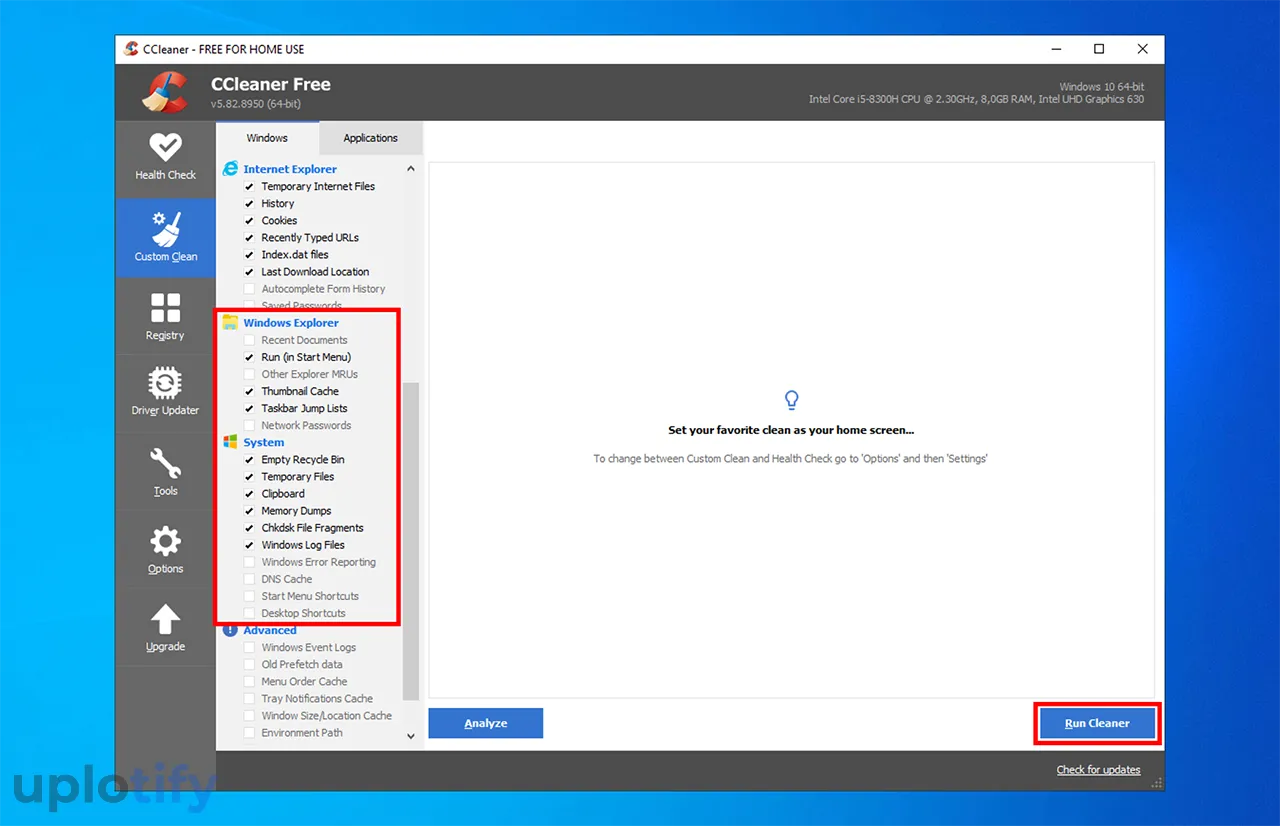Image resolution: width=1280 pixels, height=826 pixels.
Task: Toggle Recently Typed URLs checkbox
Action: [x=250, y=238]
